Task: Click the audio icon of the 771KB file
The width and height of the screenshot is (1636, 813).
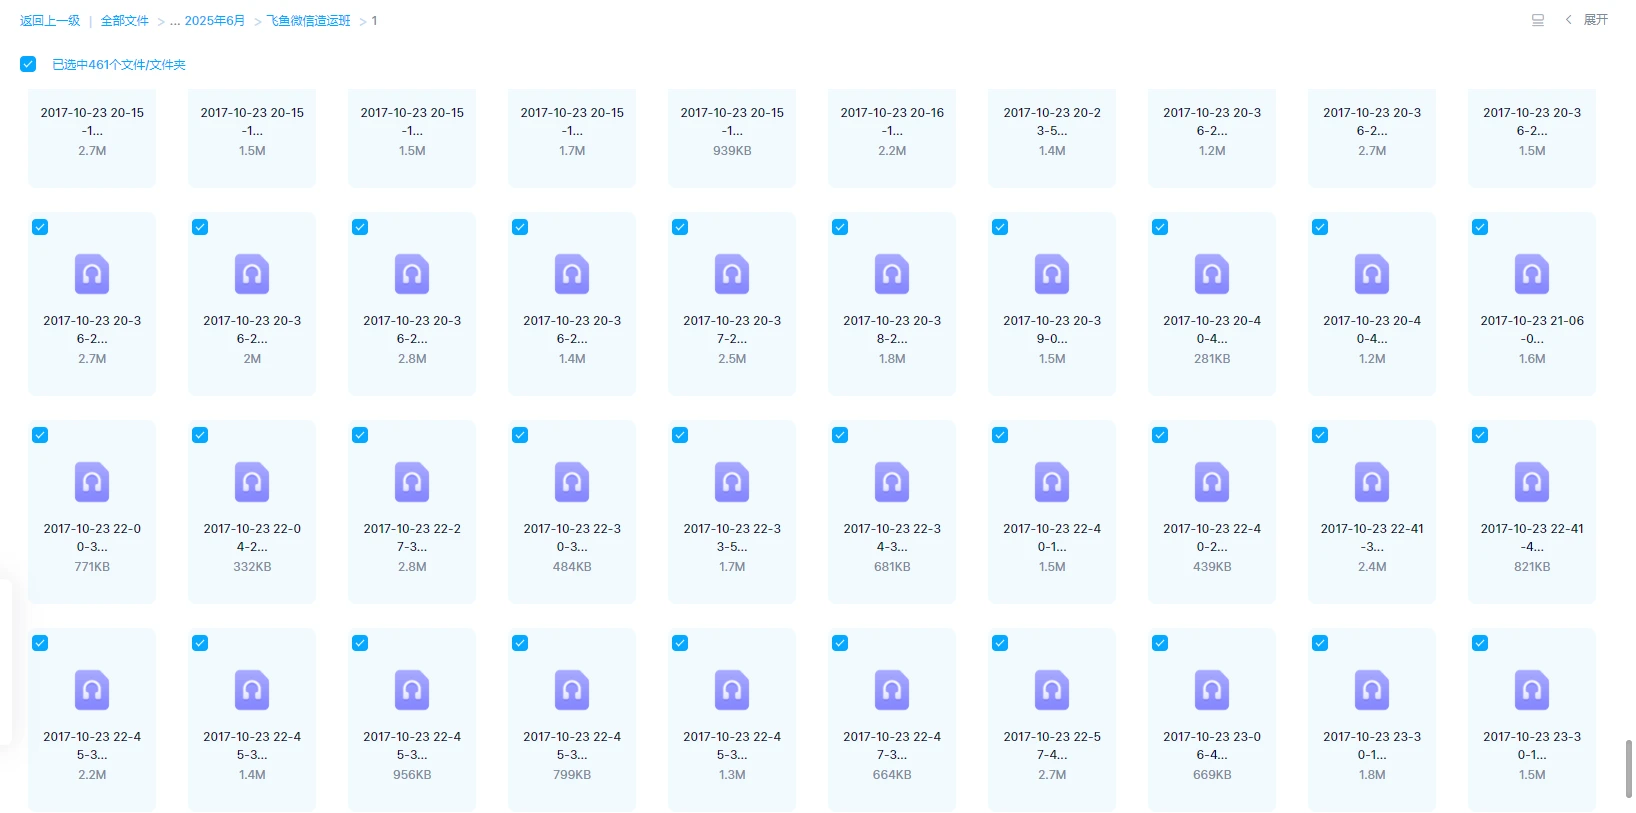Action: click(x=92, y=482)
